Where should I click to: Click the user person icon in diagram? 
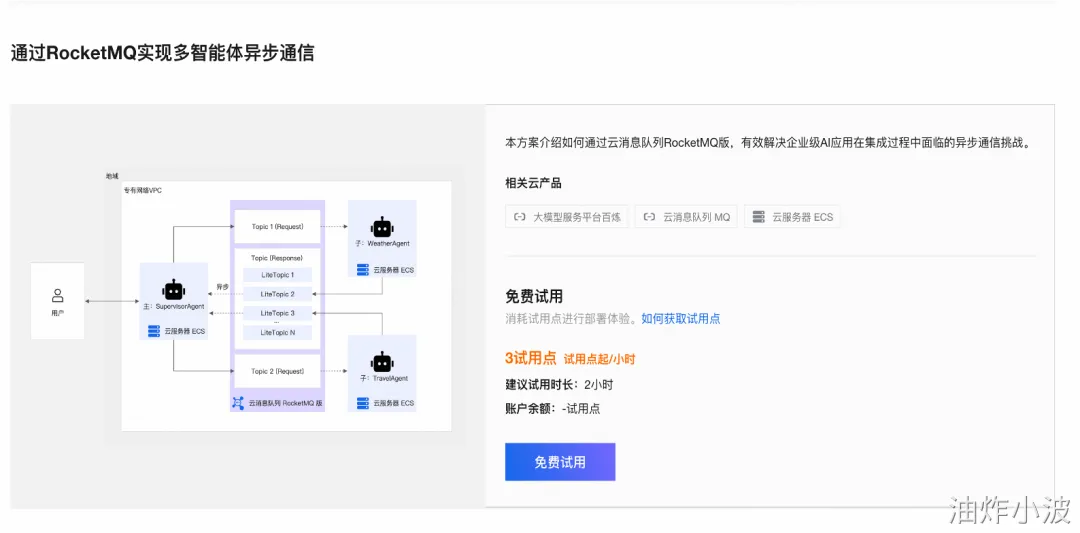(x=57, y=295)
